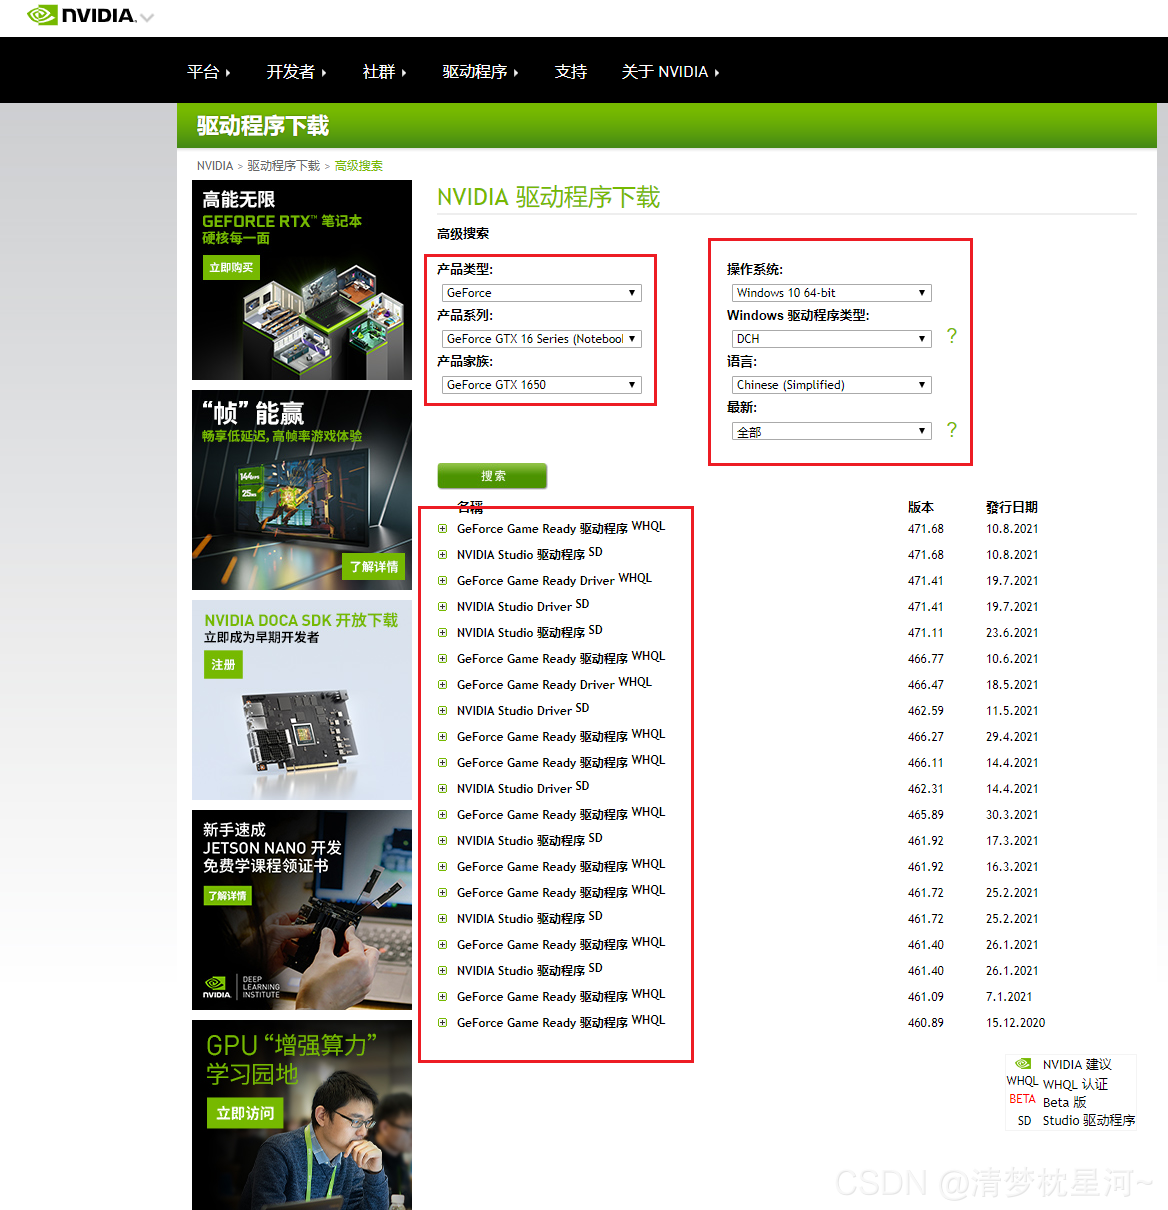Open the 产品类型 GeForce dropdown
This screenshot has height=1210, width=1168.
pos(541,293)
